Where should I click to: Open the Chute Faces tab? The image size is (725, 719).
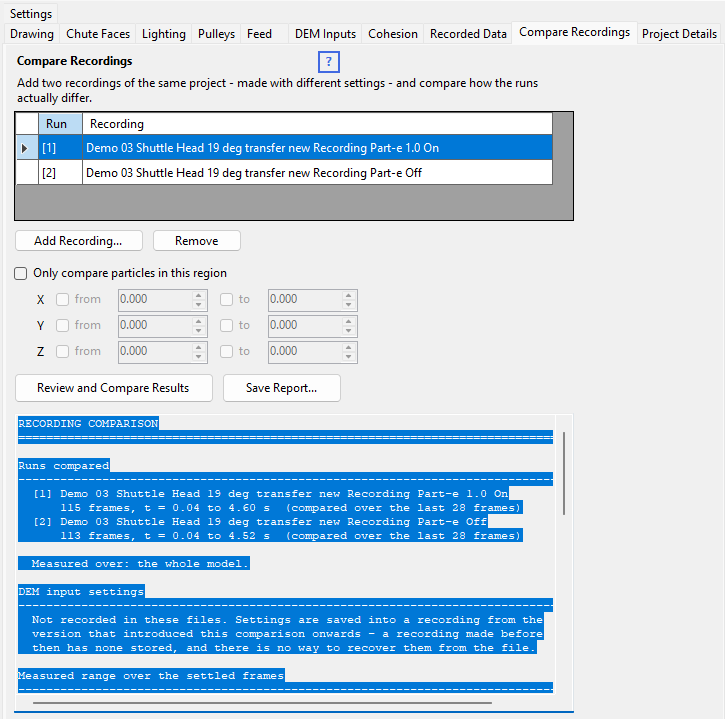[98, 34]
